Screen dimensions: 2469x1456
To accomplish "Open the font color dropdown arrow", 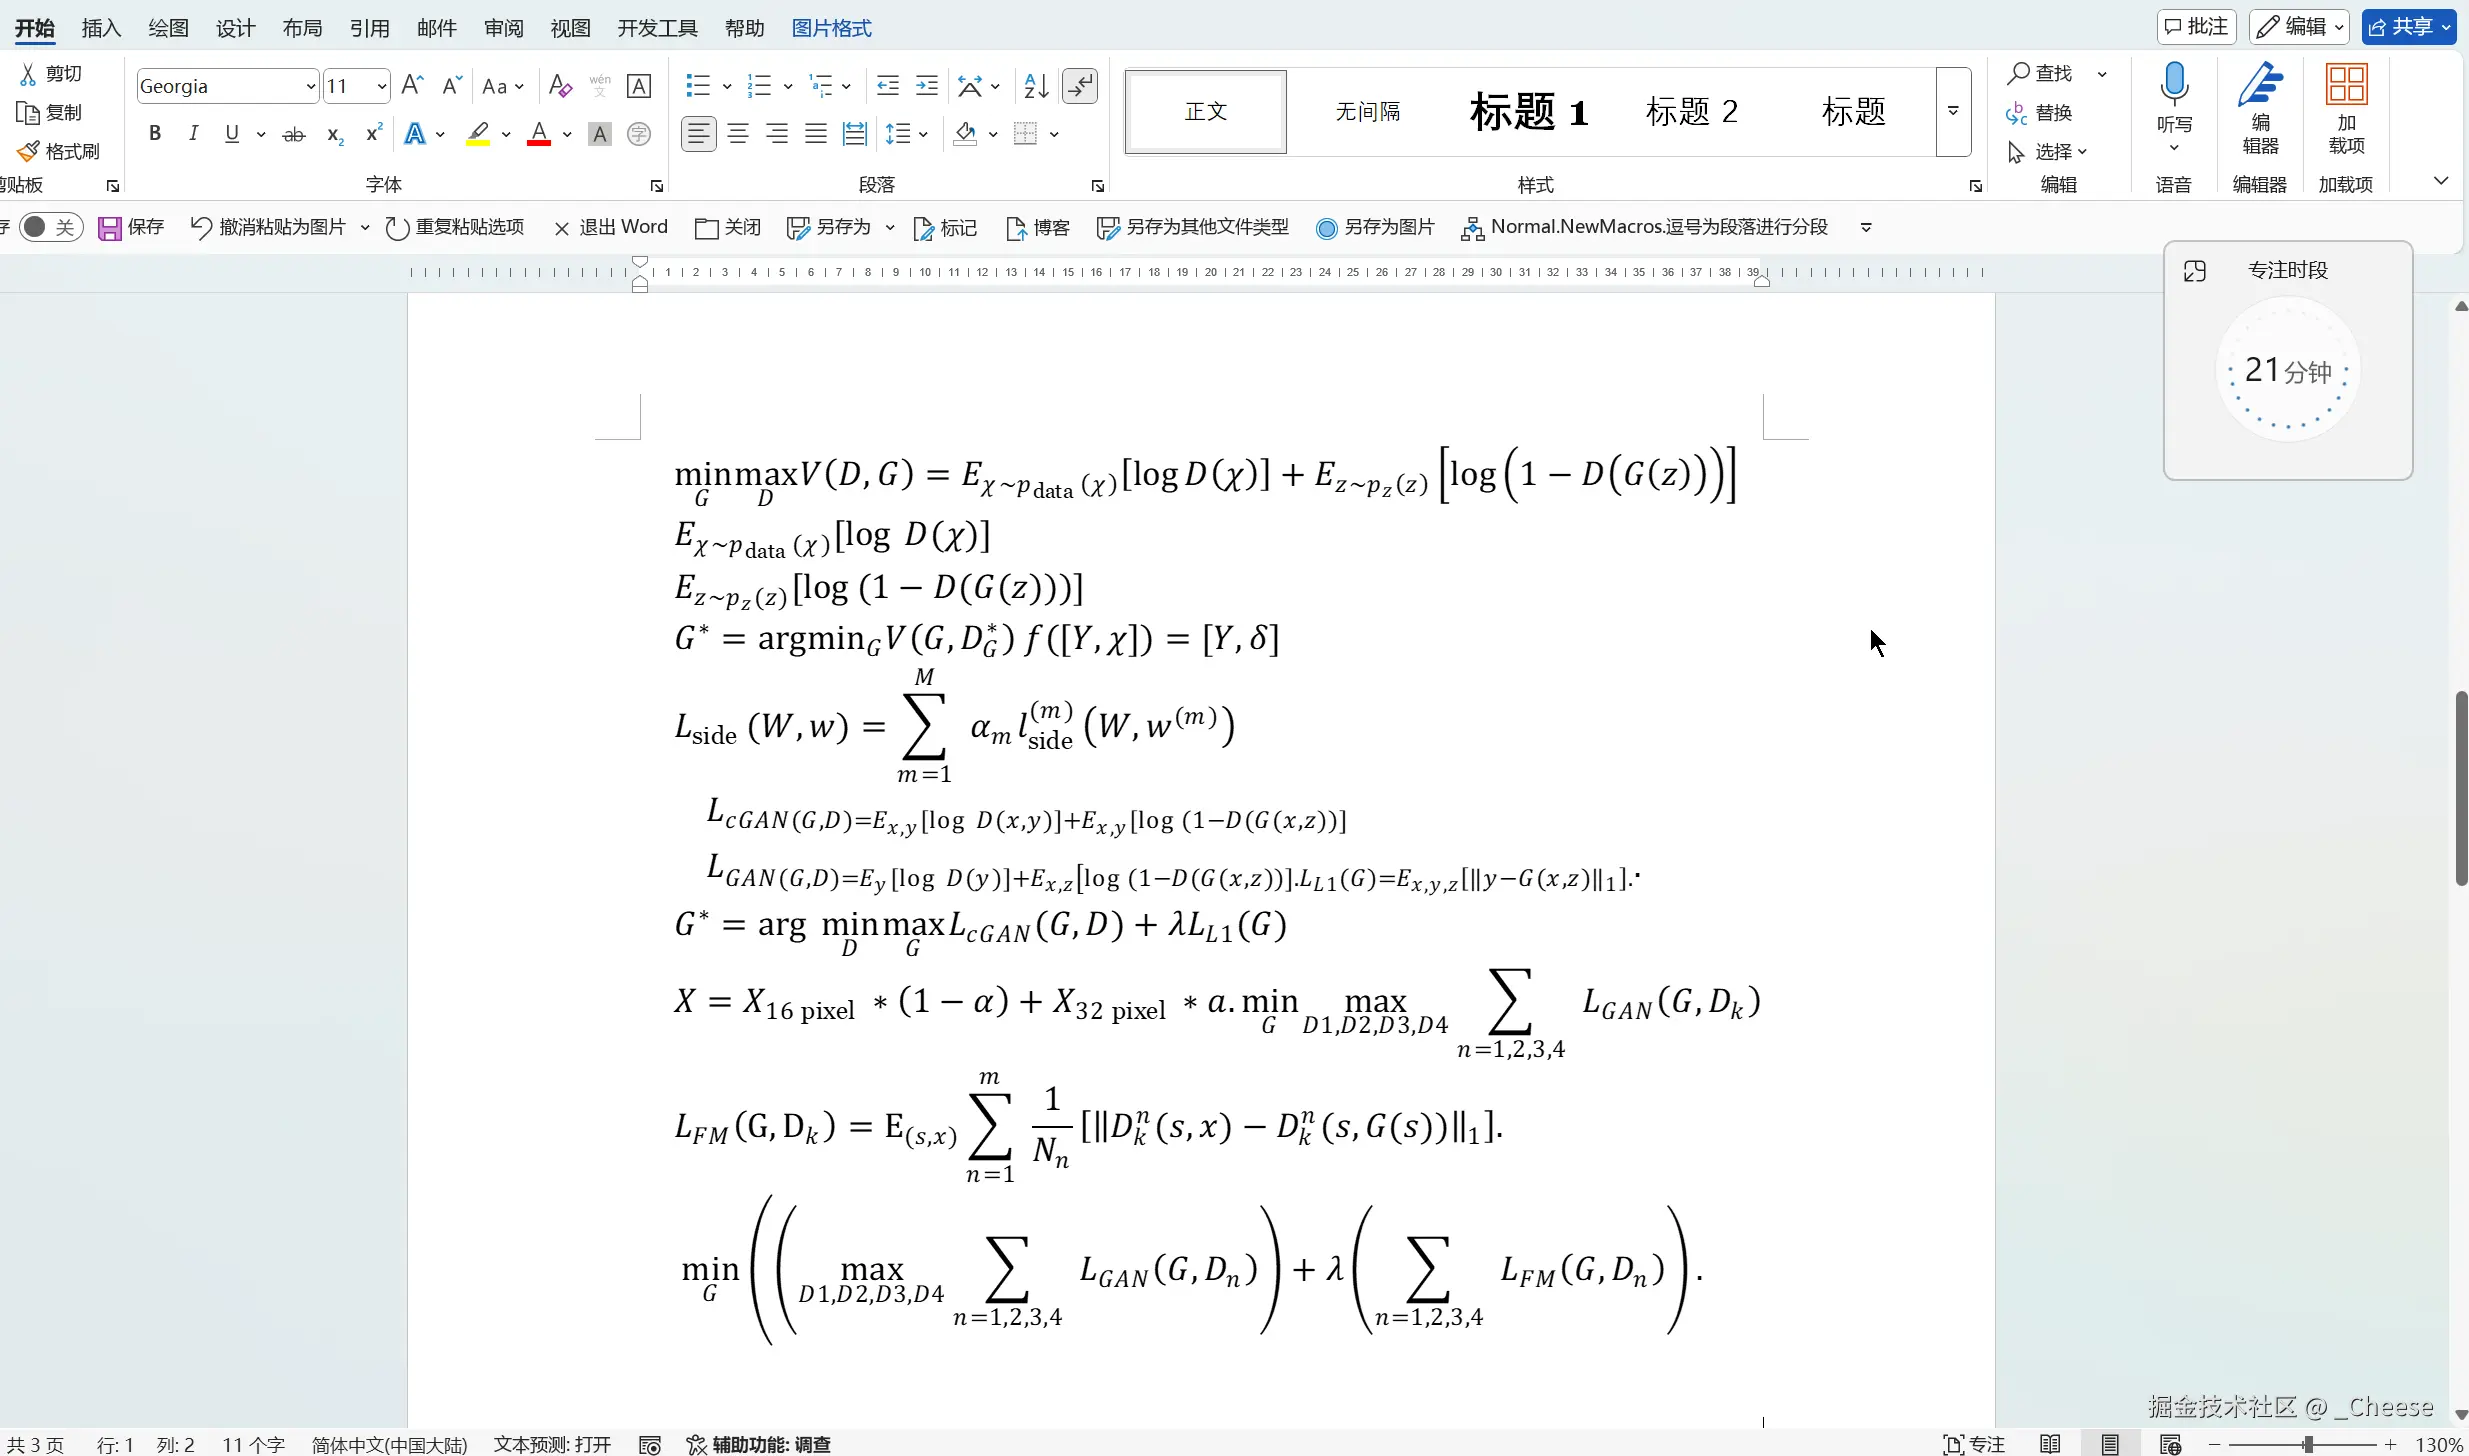I will click(568, 134).
